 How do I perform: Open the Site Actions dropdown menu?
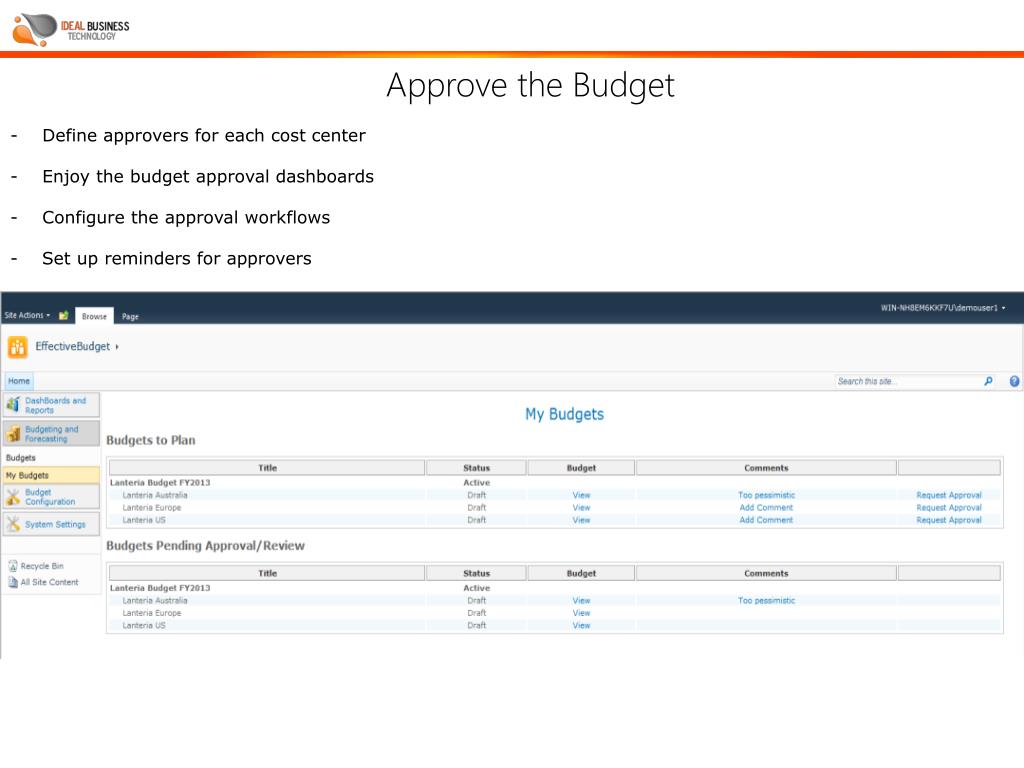click(27, 315)
